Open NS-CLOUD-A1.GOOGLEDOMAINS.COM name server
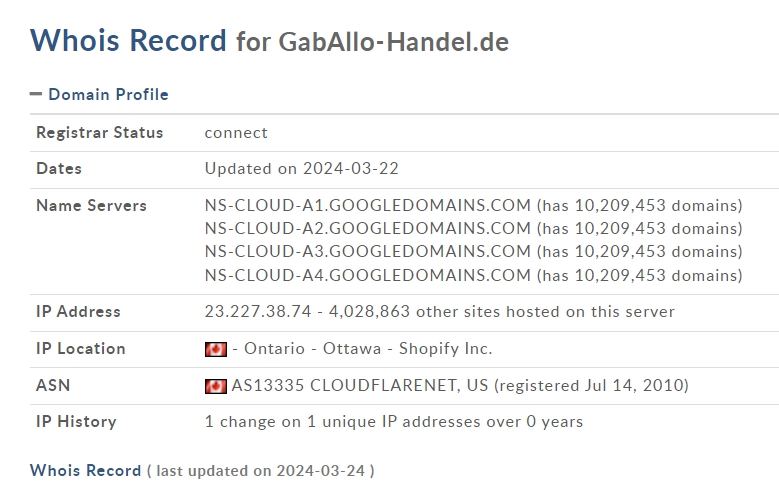 (368, 205)
